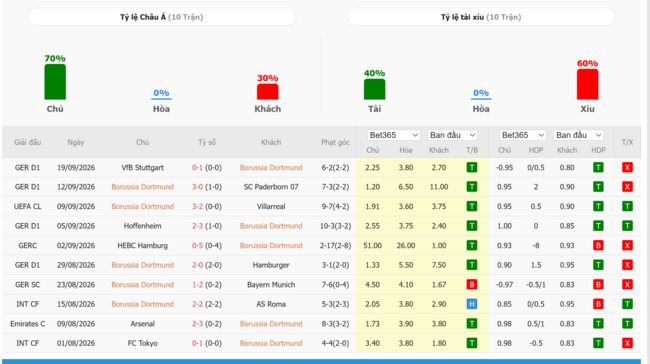
Task: Click T/B green T icon in Arsenal row
Action: click(472, 323)
